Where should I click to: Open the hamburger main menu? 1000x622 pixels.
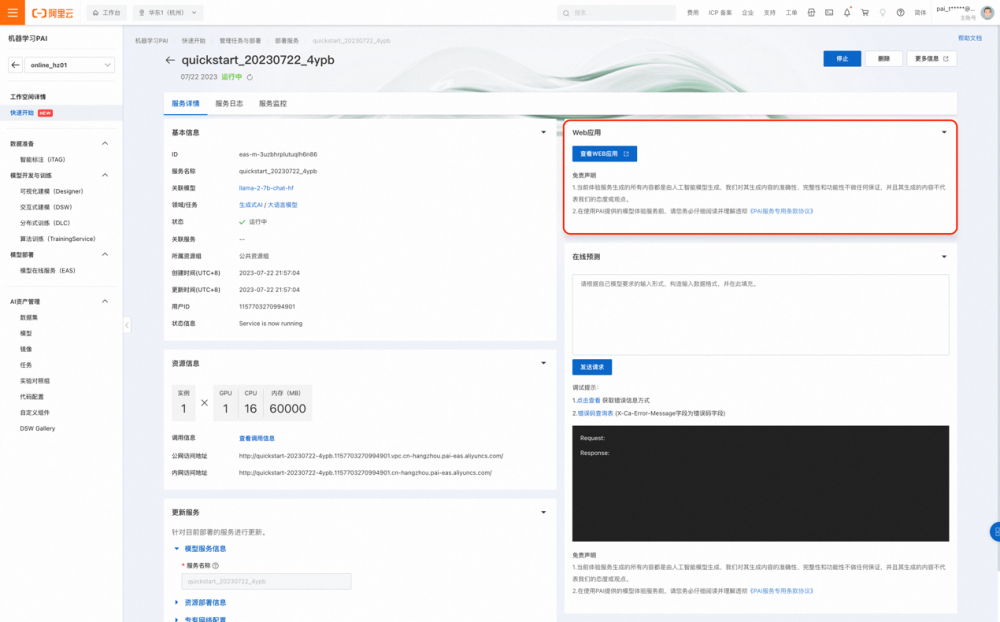(12, 12)
